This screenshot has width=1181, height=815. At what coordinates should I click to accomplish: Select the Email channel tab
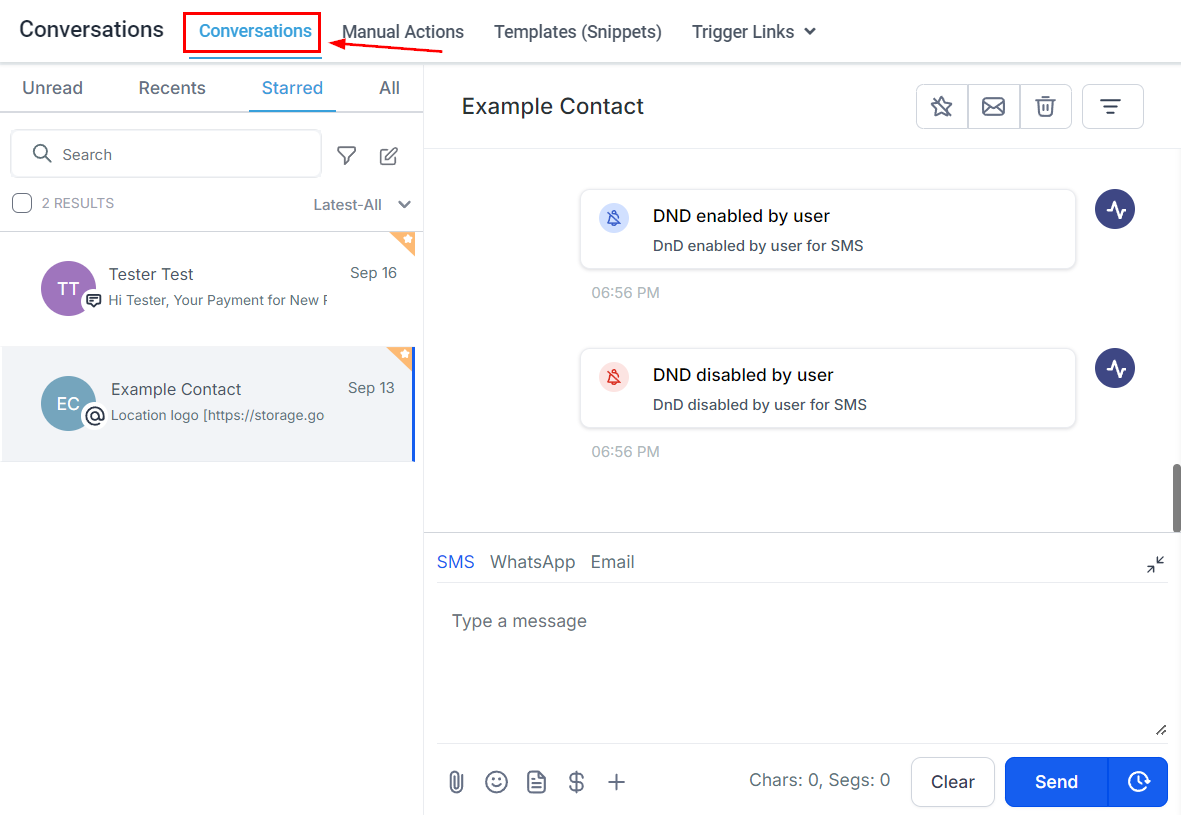point(612,562)
